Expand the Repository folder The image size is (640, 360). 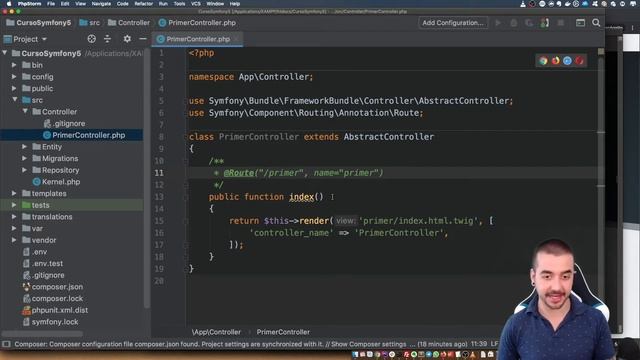tap(25, 170)
